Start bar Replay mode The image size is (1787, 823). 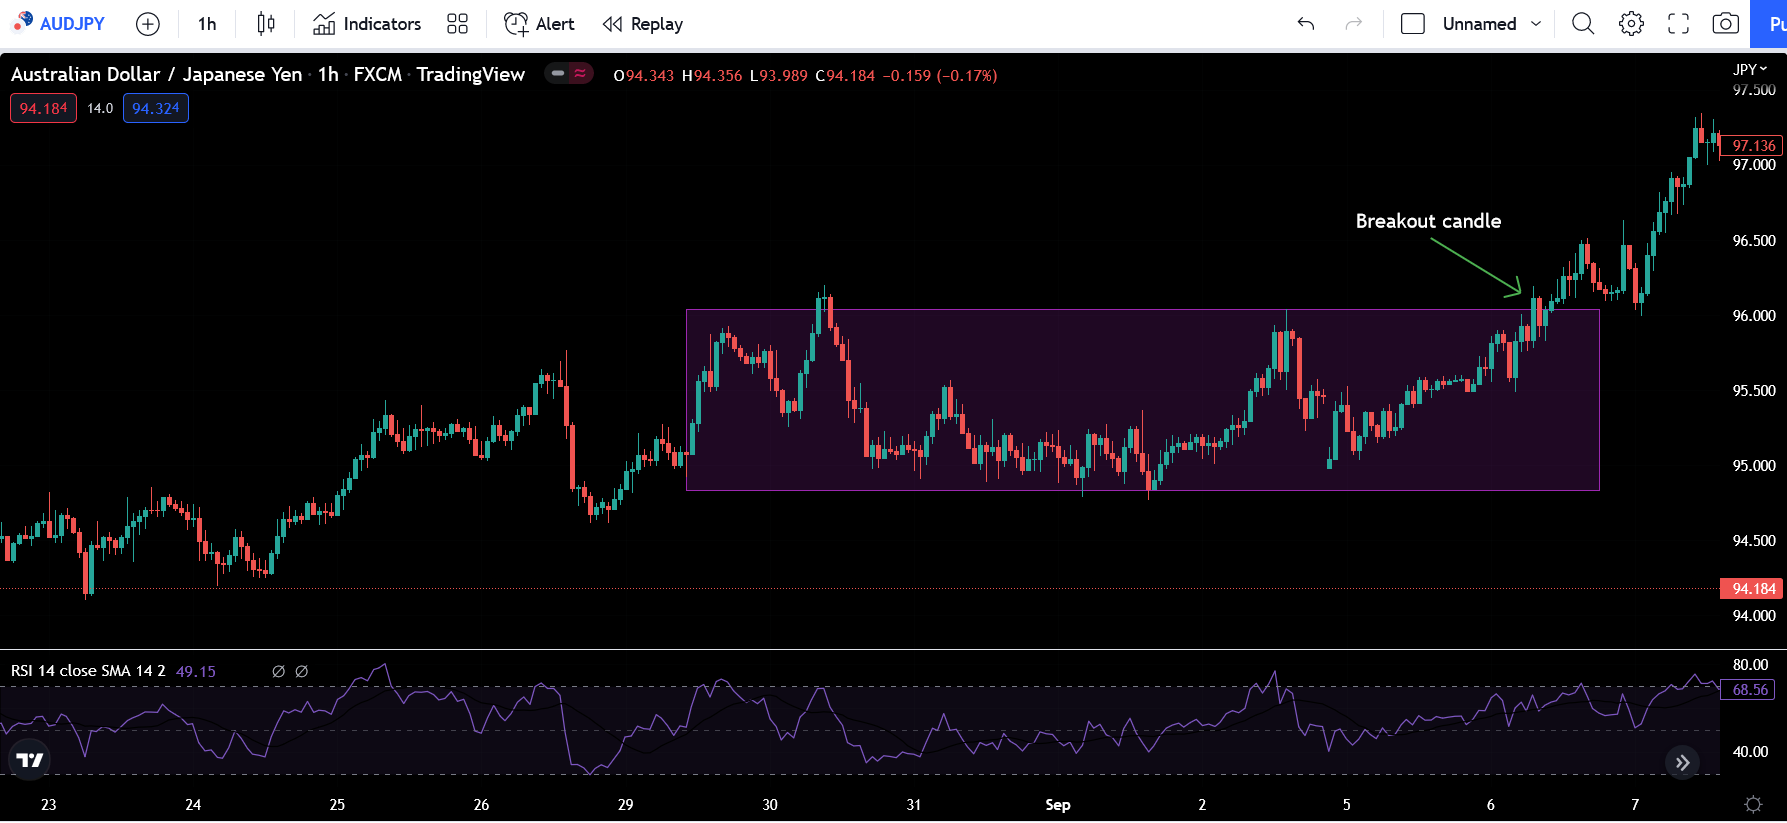pyautogui.click(x=643, y=24)
